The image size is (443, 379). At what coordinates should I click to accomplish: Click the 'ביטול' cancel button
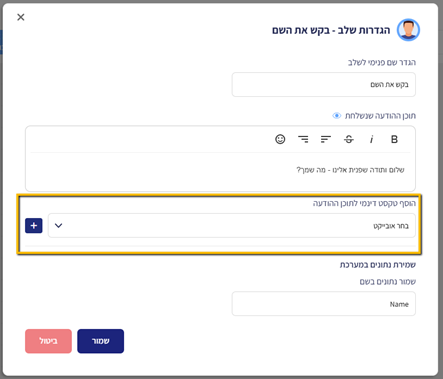48,341
